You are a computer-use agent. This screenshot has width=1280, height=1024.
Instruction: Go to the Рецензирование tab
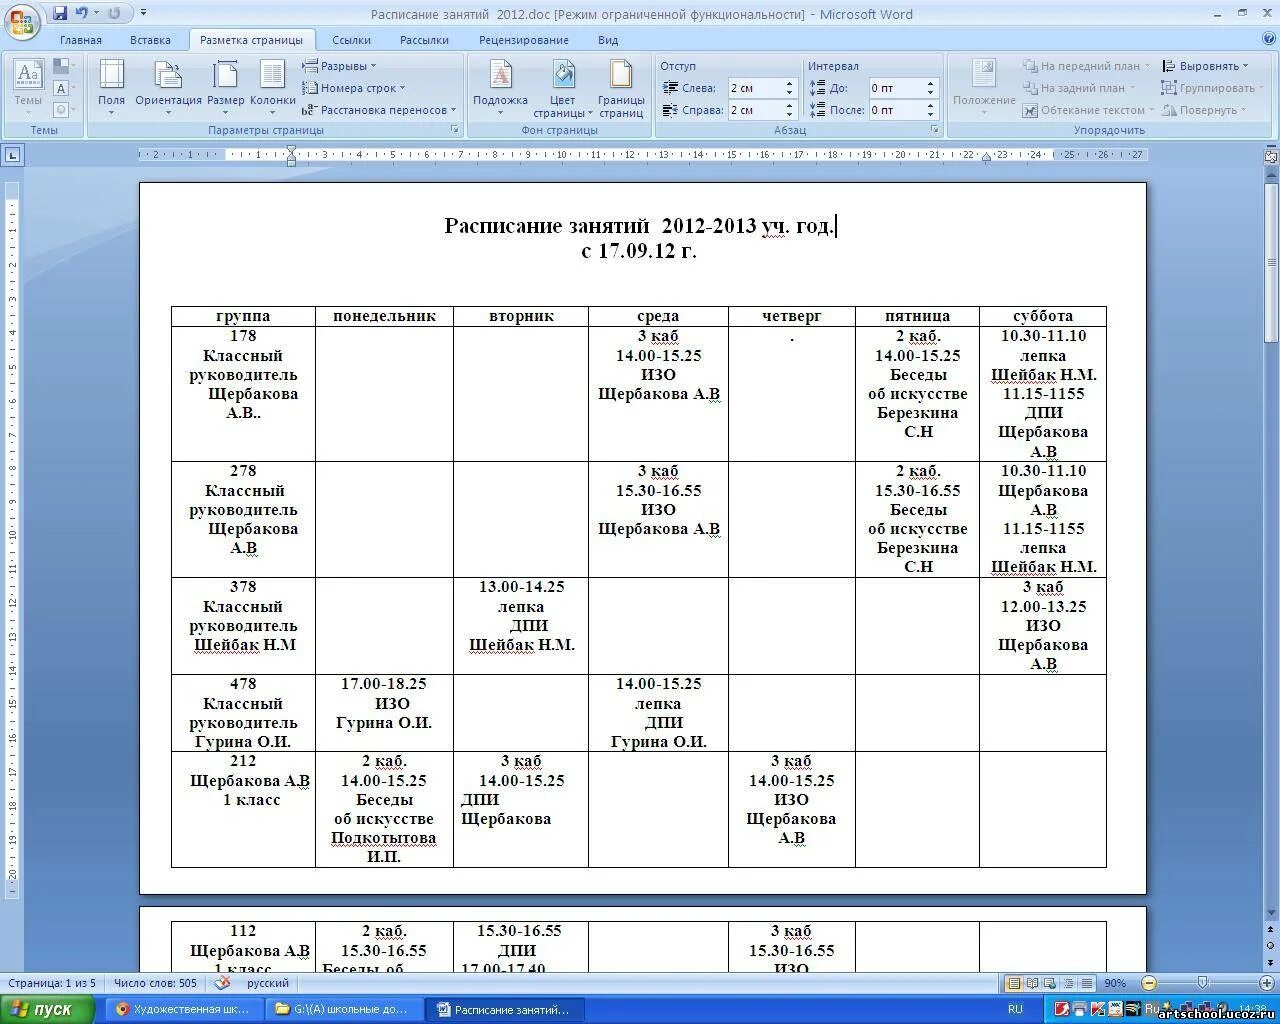point(523,40)
